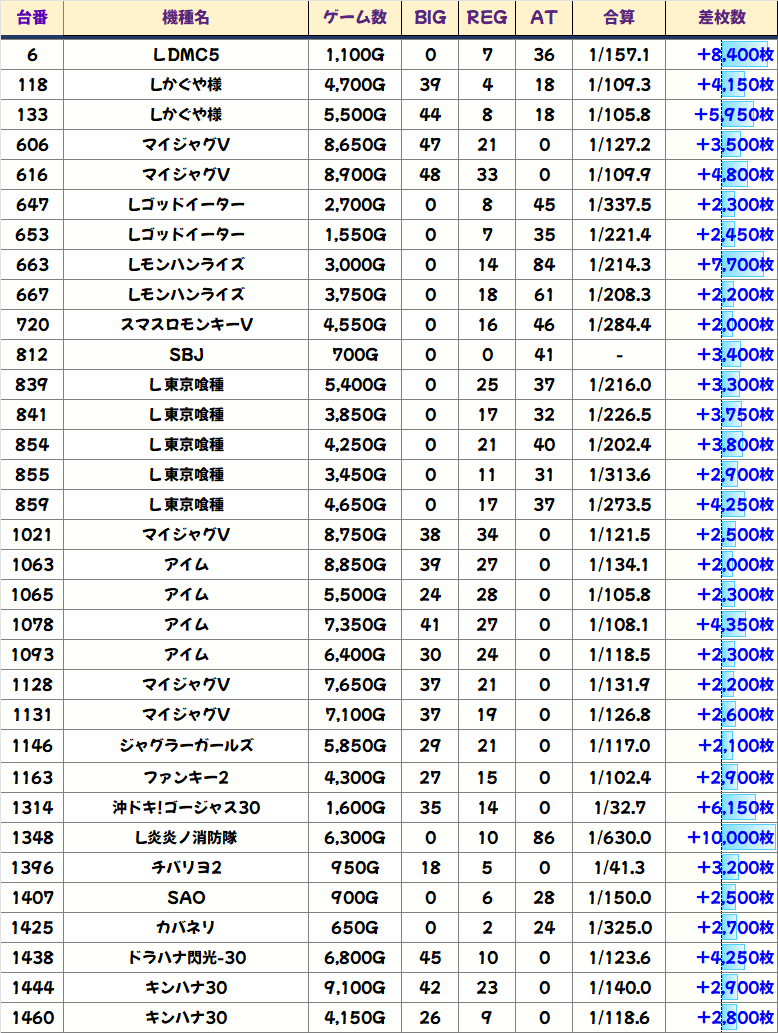Click game count 8,850G

(x=355, y=565)
